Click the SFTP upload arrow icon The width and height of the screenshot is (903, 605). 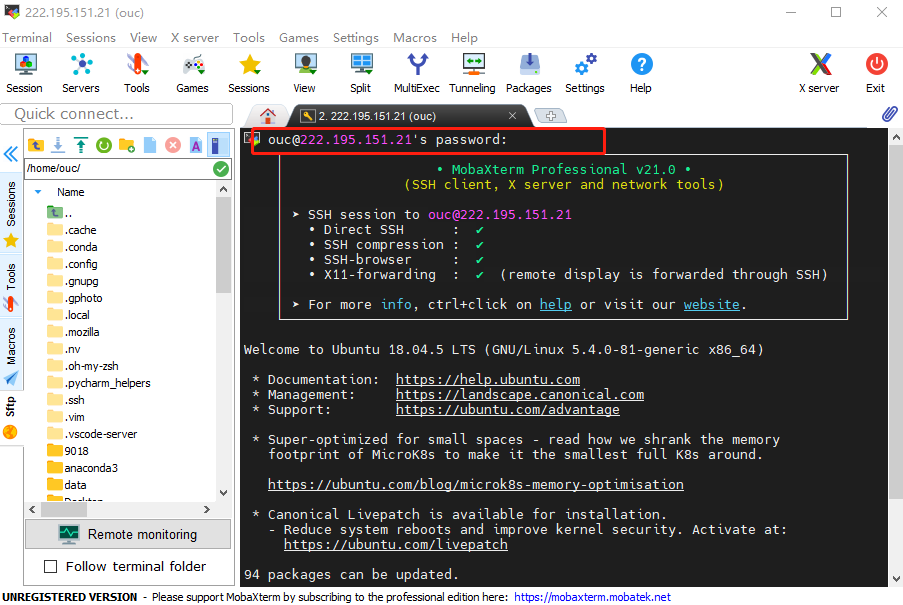tap(81, 145)
